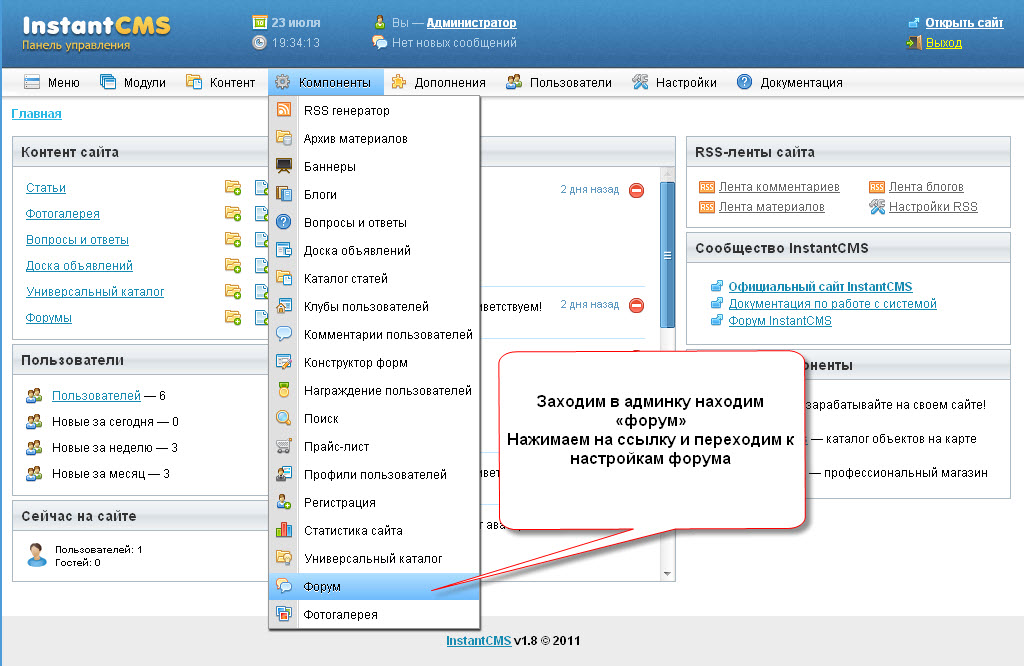Click the add-folder icon in the Форумы row
The width and height of the screenshot is (1024, 666).
click(233, 317)
